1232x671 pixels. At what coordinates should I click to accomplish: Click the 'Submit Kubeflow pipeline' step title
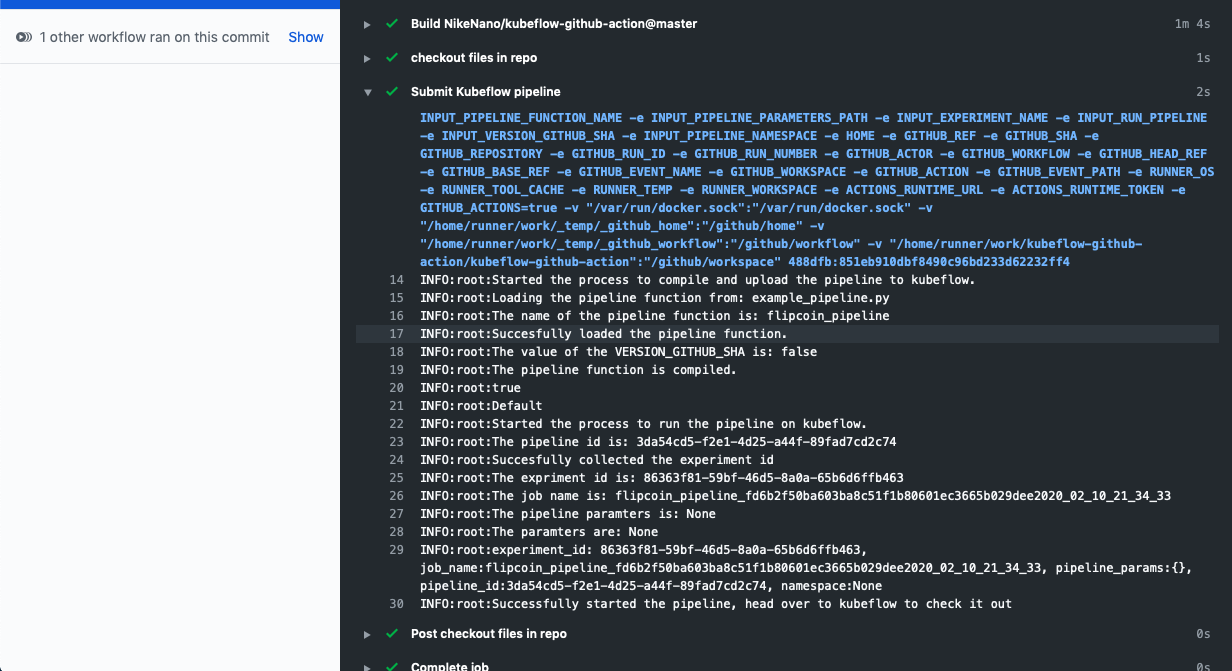pos(485,92)
